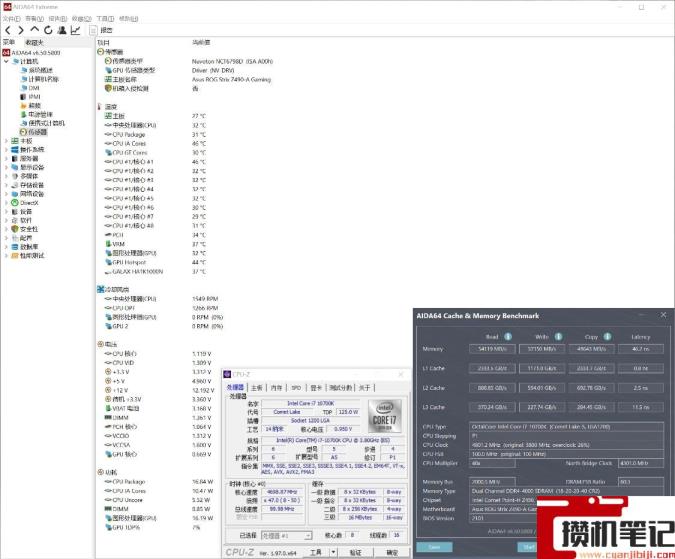Screen dimensions: 675x559
Task: Refresh the AIDA64 sensor page
Action: (x=48, y=30)
